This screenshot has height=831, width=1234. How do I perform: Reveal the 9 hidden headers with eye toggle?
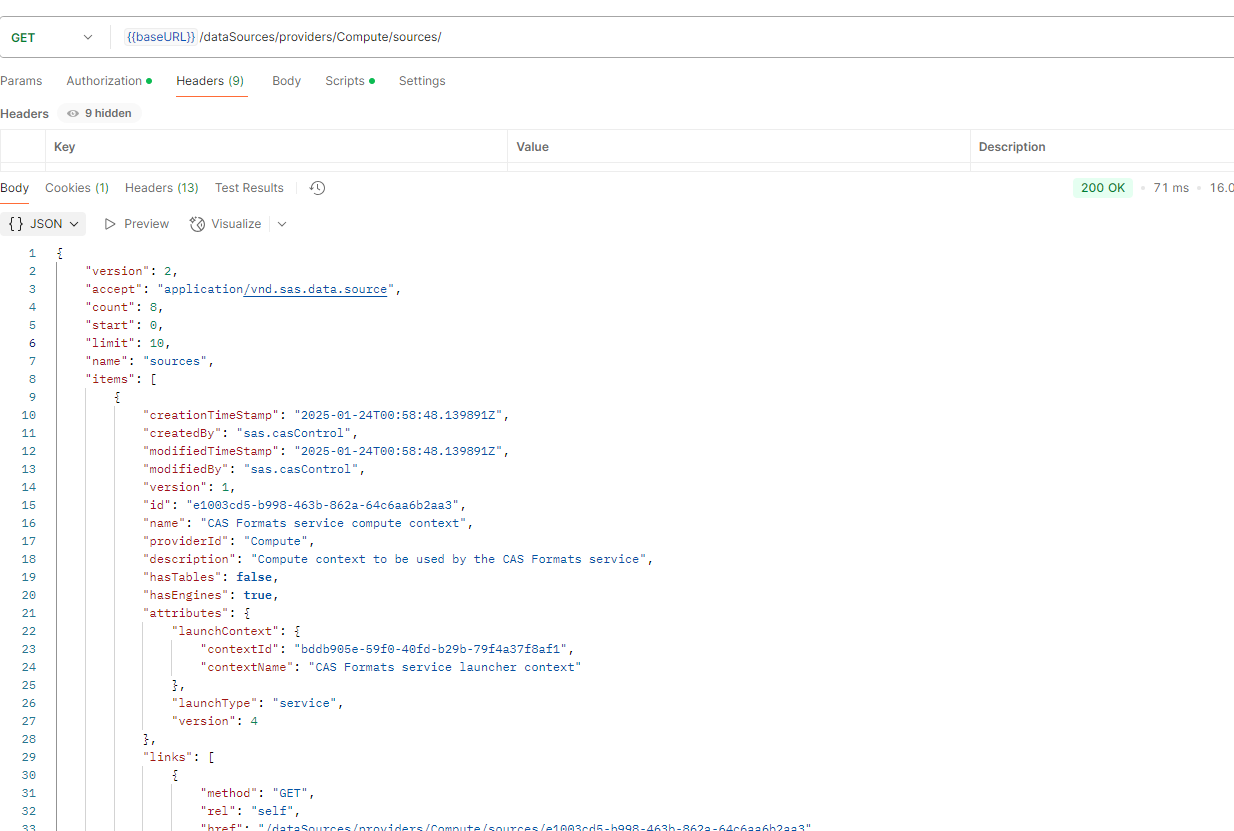coord(97,113)
